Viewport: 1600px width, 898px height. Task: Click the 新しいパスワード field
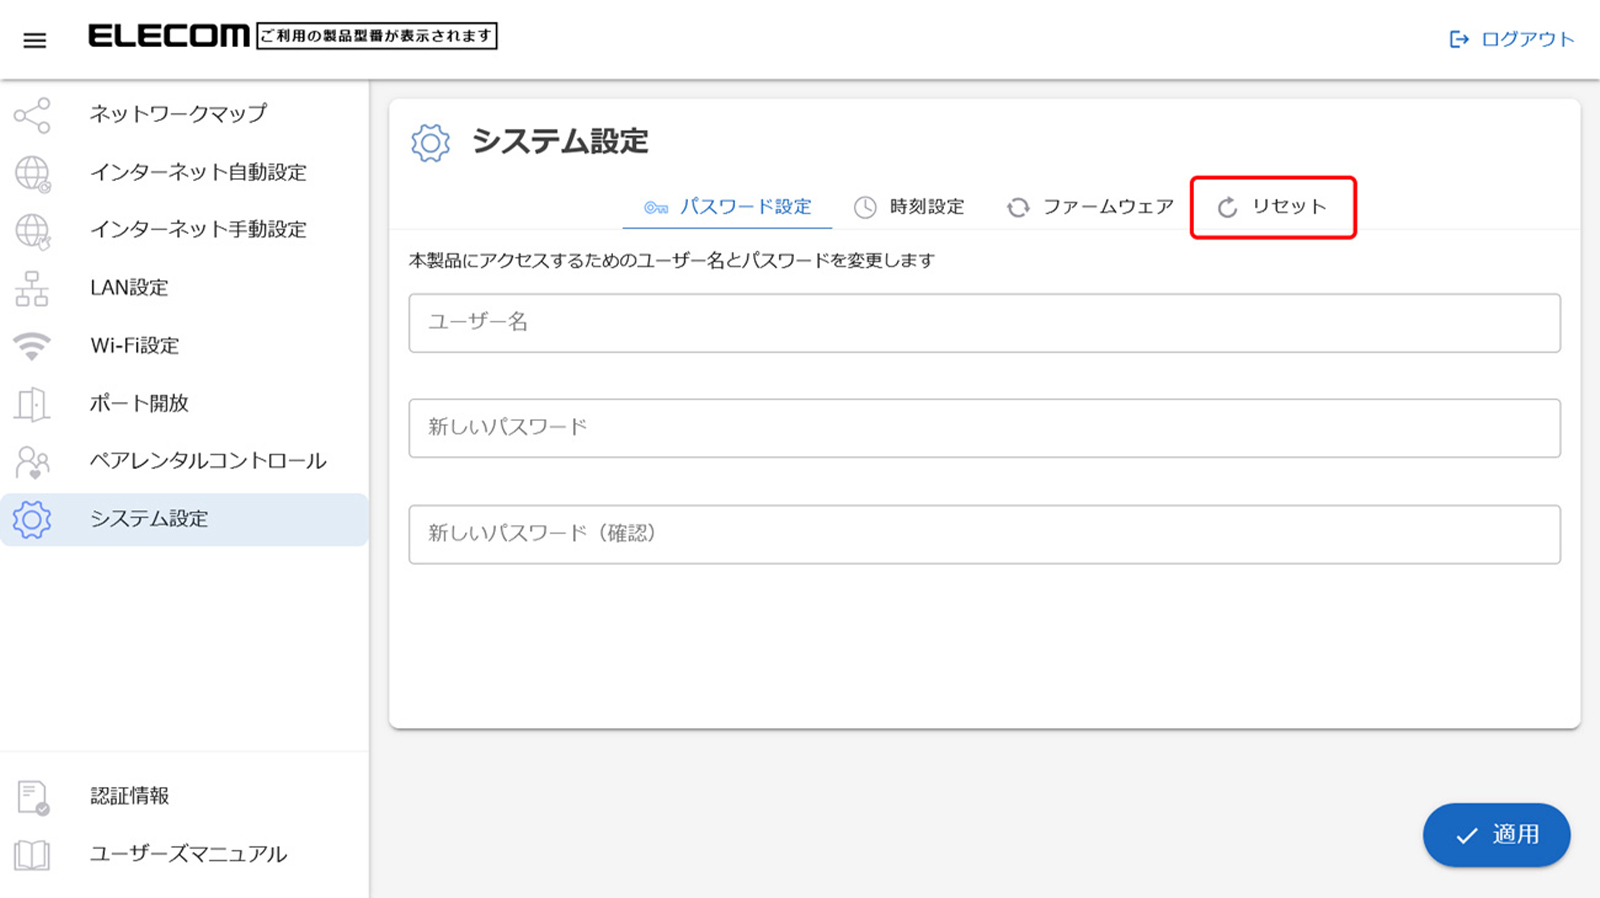(x=984, y=428)
